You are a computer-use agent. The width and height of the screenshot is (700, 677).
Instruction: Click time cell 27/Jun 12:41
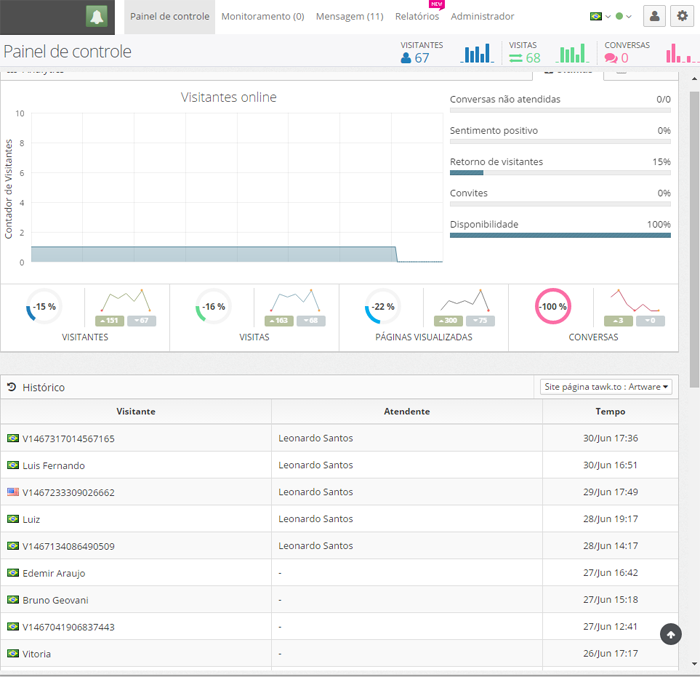coord(610,627)
